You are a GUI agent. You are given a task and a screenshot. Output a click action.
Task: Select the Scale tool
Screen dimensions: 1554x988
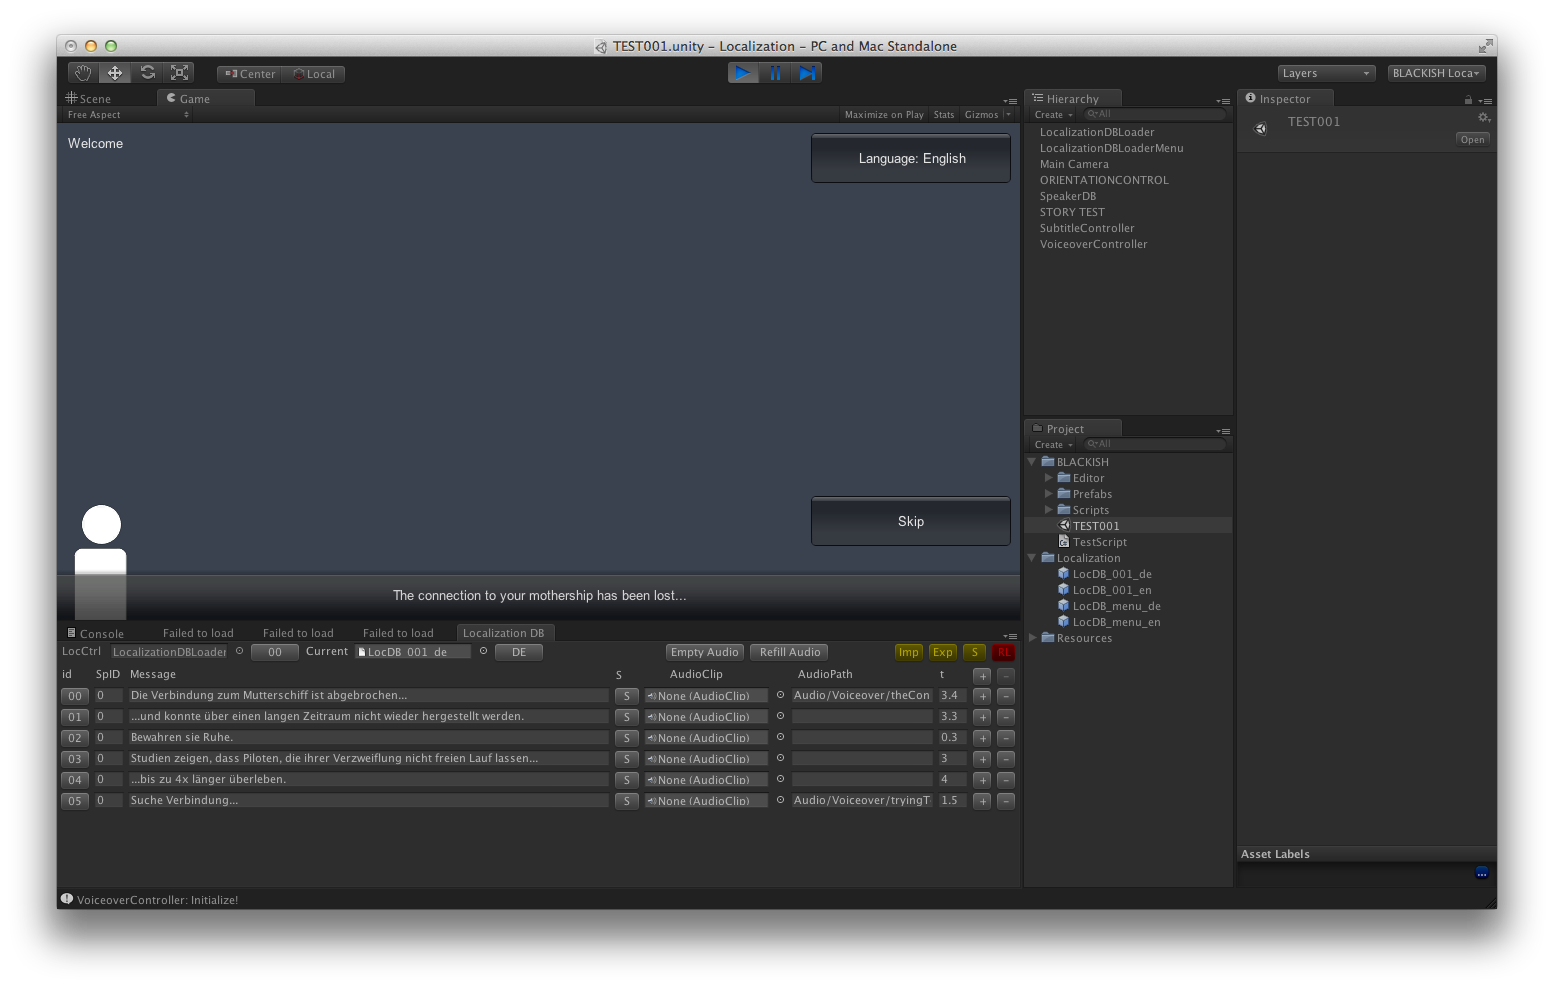[179, 72]
